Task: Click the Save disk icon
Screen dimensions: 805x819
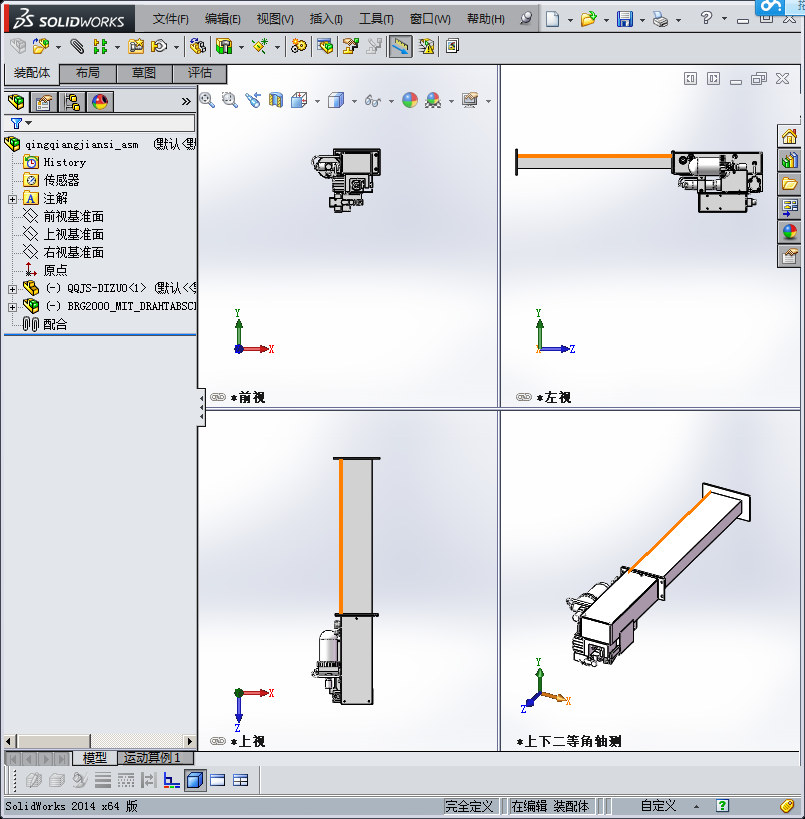Action: pyautogui.click(x=625, y=19)
